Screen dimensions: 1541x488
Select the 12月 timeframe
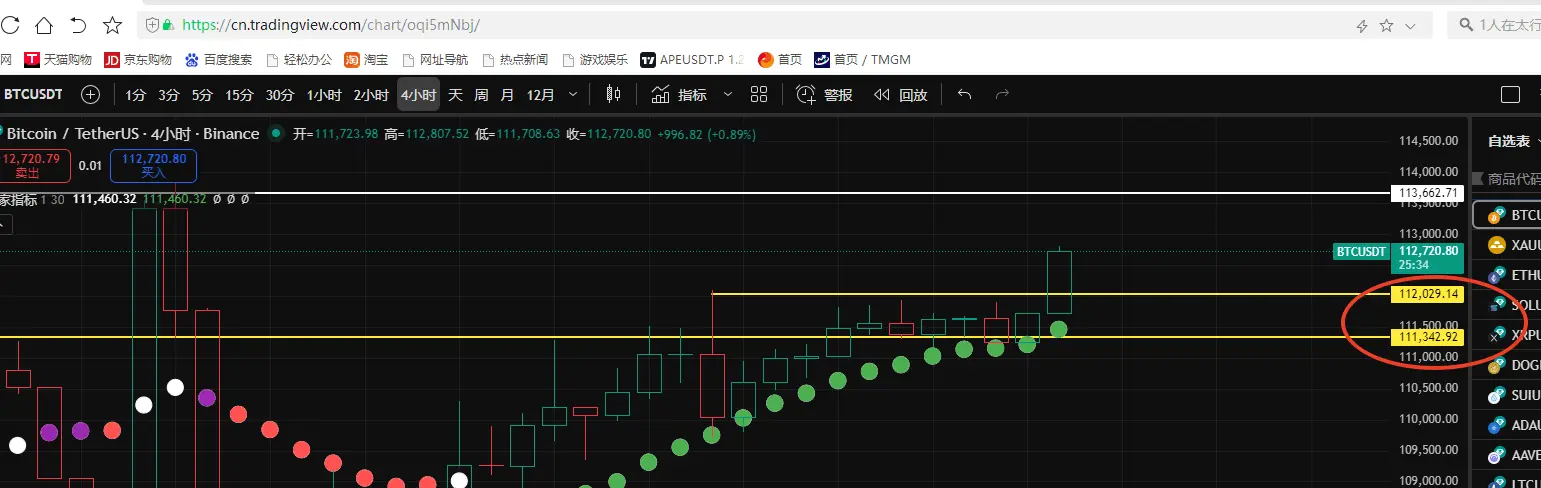(540, 95)
